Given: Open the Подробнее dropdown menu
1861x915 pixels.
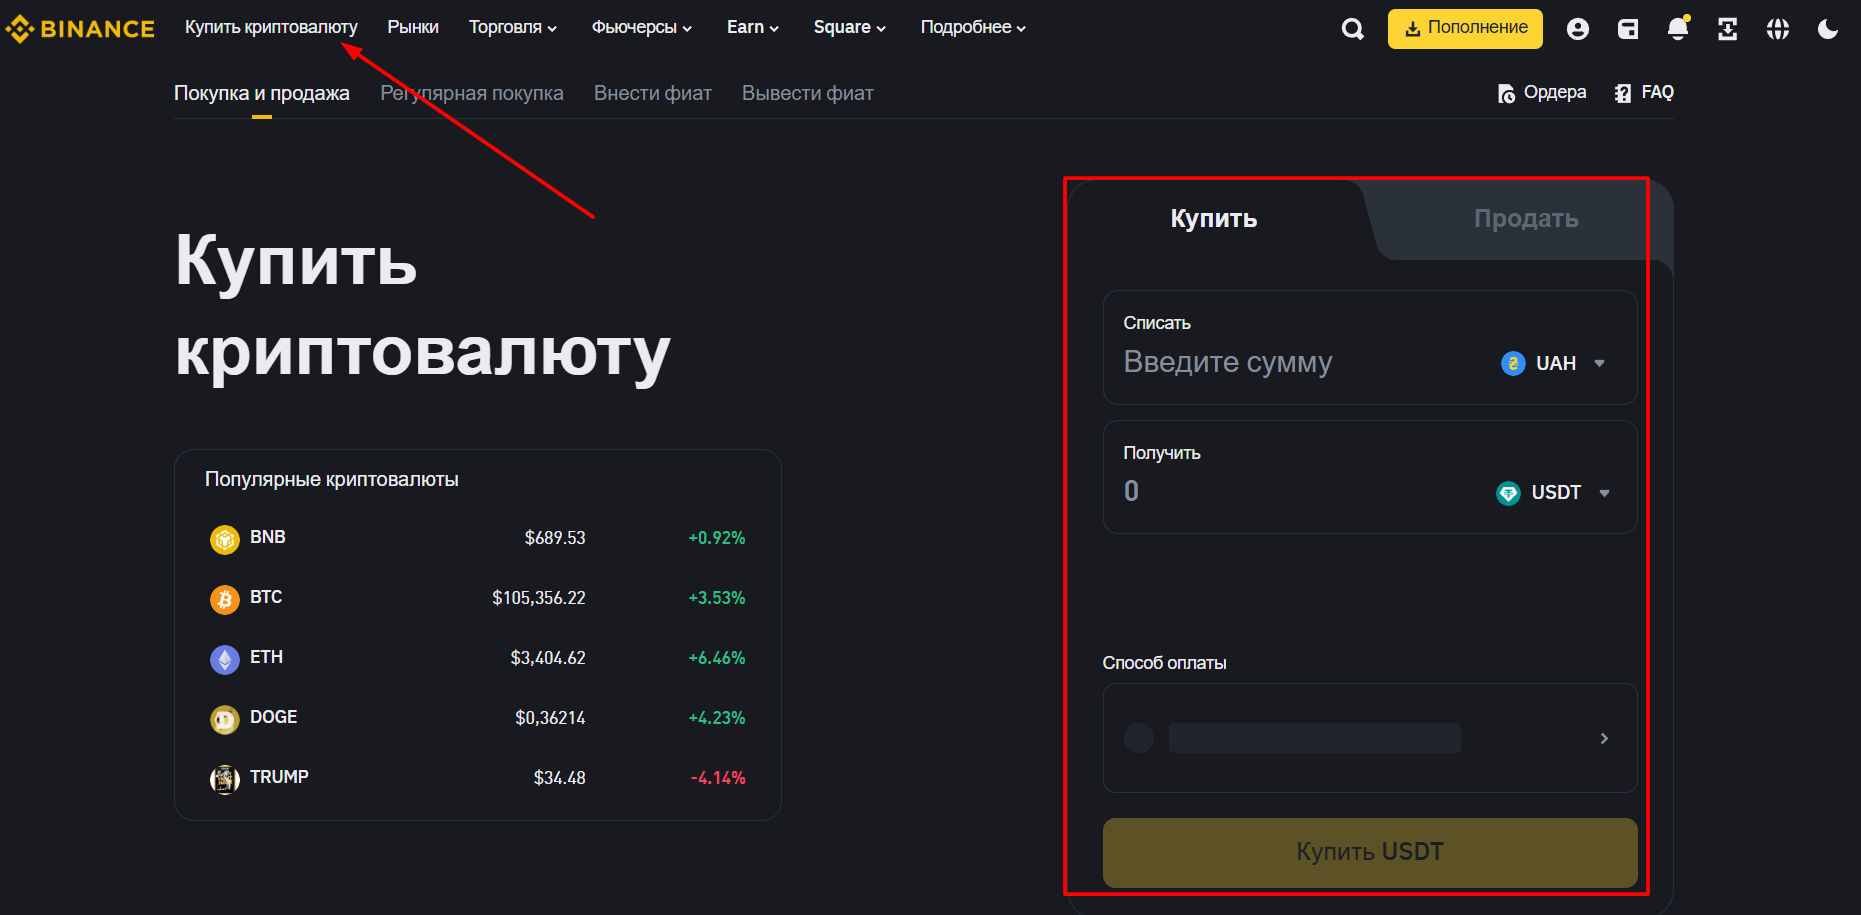Looking at the screenshot, I should 973,27.
